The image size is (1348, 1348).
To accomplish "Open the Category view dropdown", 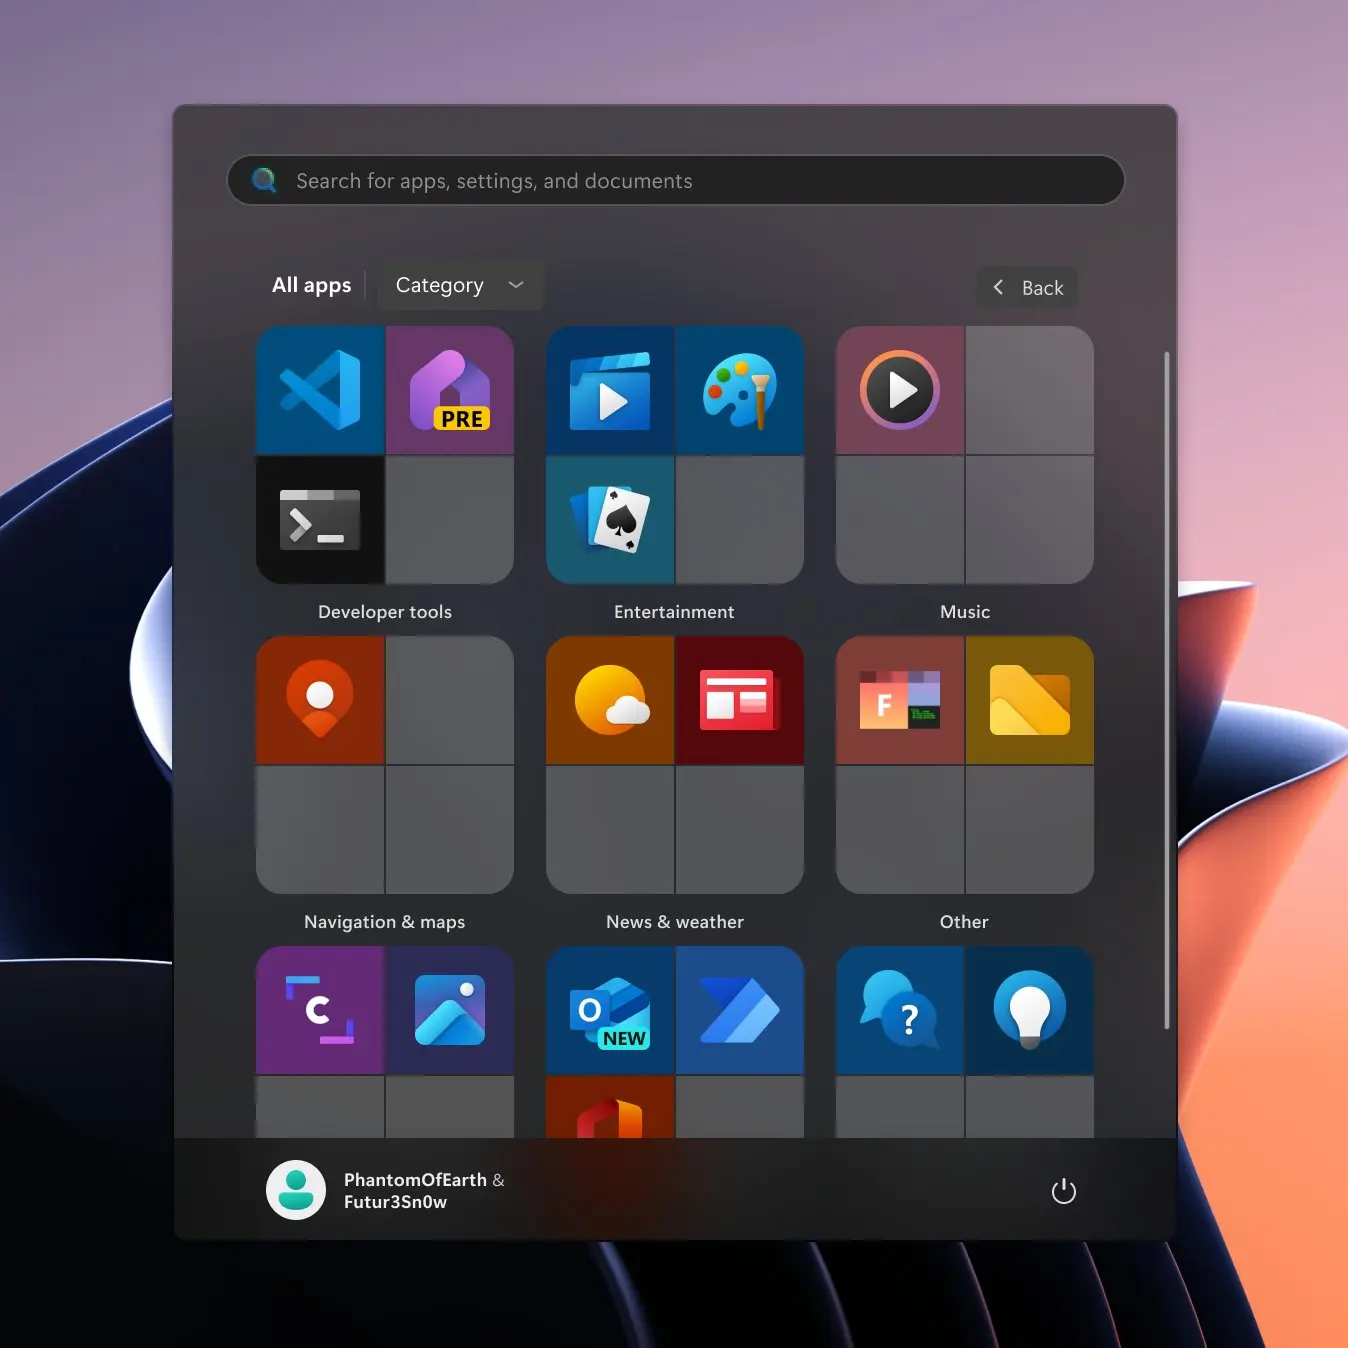I will (x=460, y=285).
